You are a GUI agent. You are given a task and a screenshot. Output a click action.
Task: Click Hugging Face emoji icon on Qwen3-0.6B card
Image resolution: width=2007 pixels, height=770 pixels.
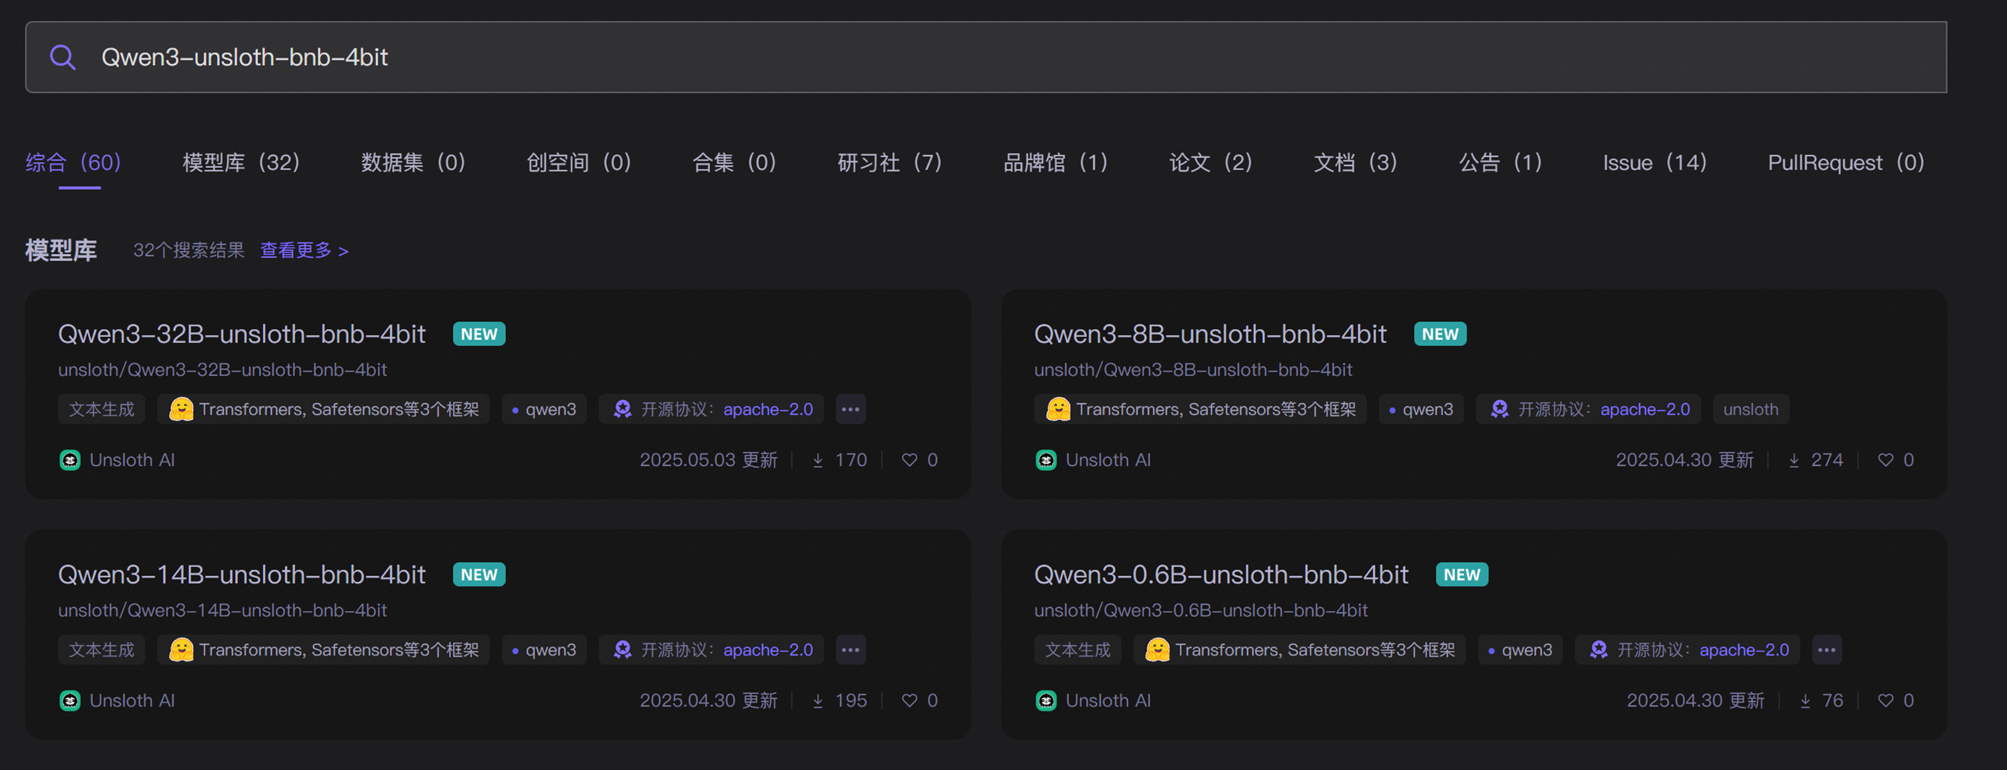pos(1157,649)
